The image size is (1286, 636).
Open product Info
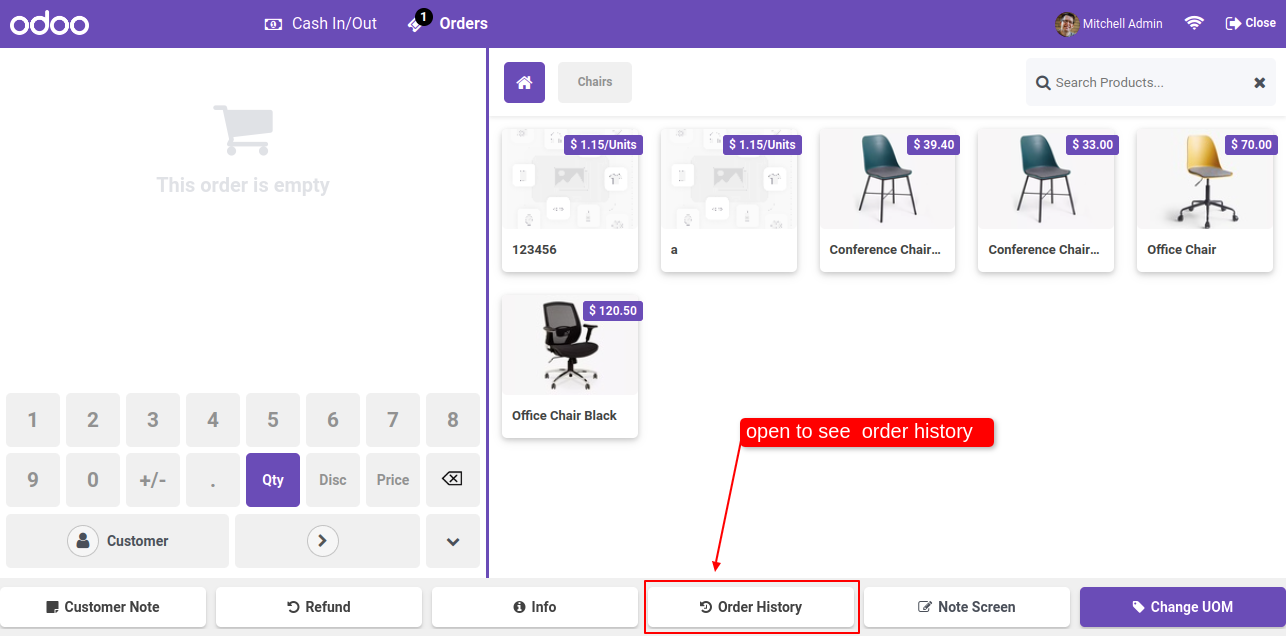point(535,607)
